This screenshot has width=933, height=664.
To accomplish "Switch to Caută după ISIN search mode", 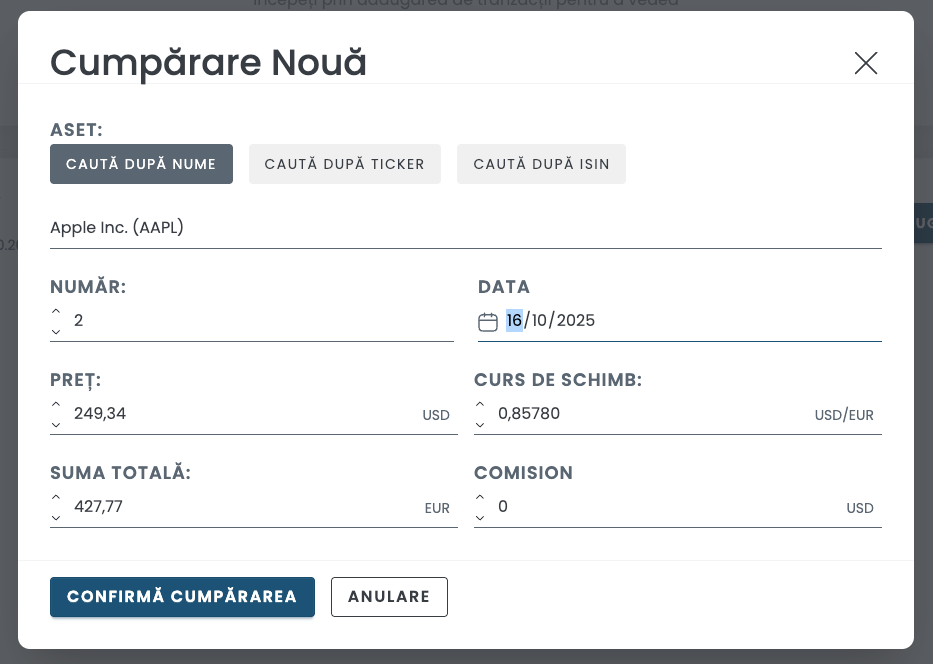I will (541, 164).
